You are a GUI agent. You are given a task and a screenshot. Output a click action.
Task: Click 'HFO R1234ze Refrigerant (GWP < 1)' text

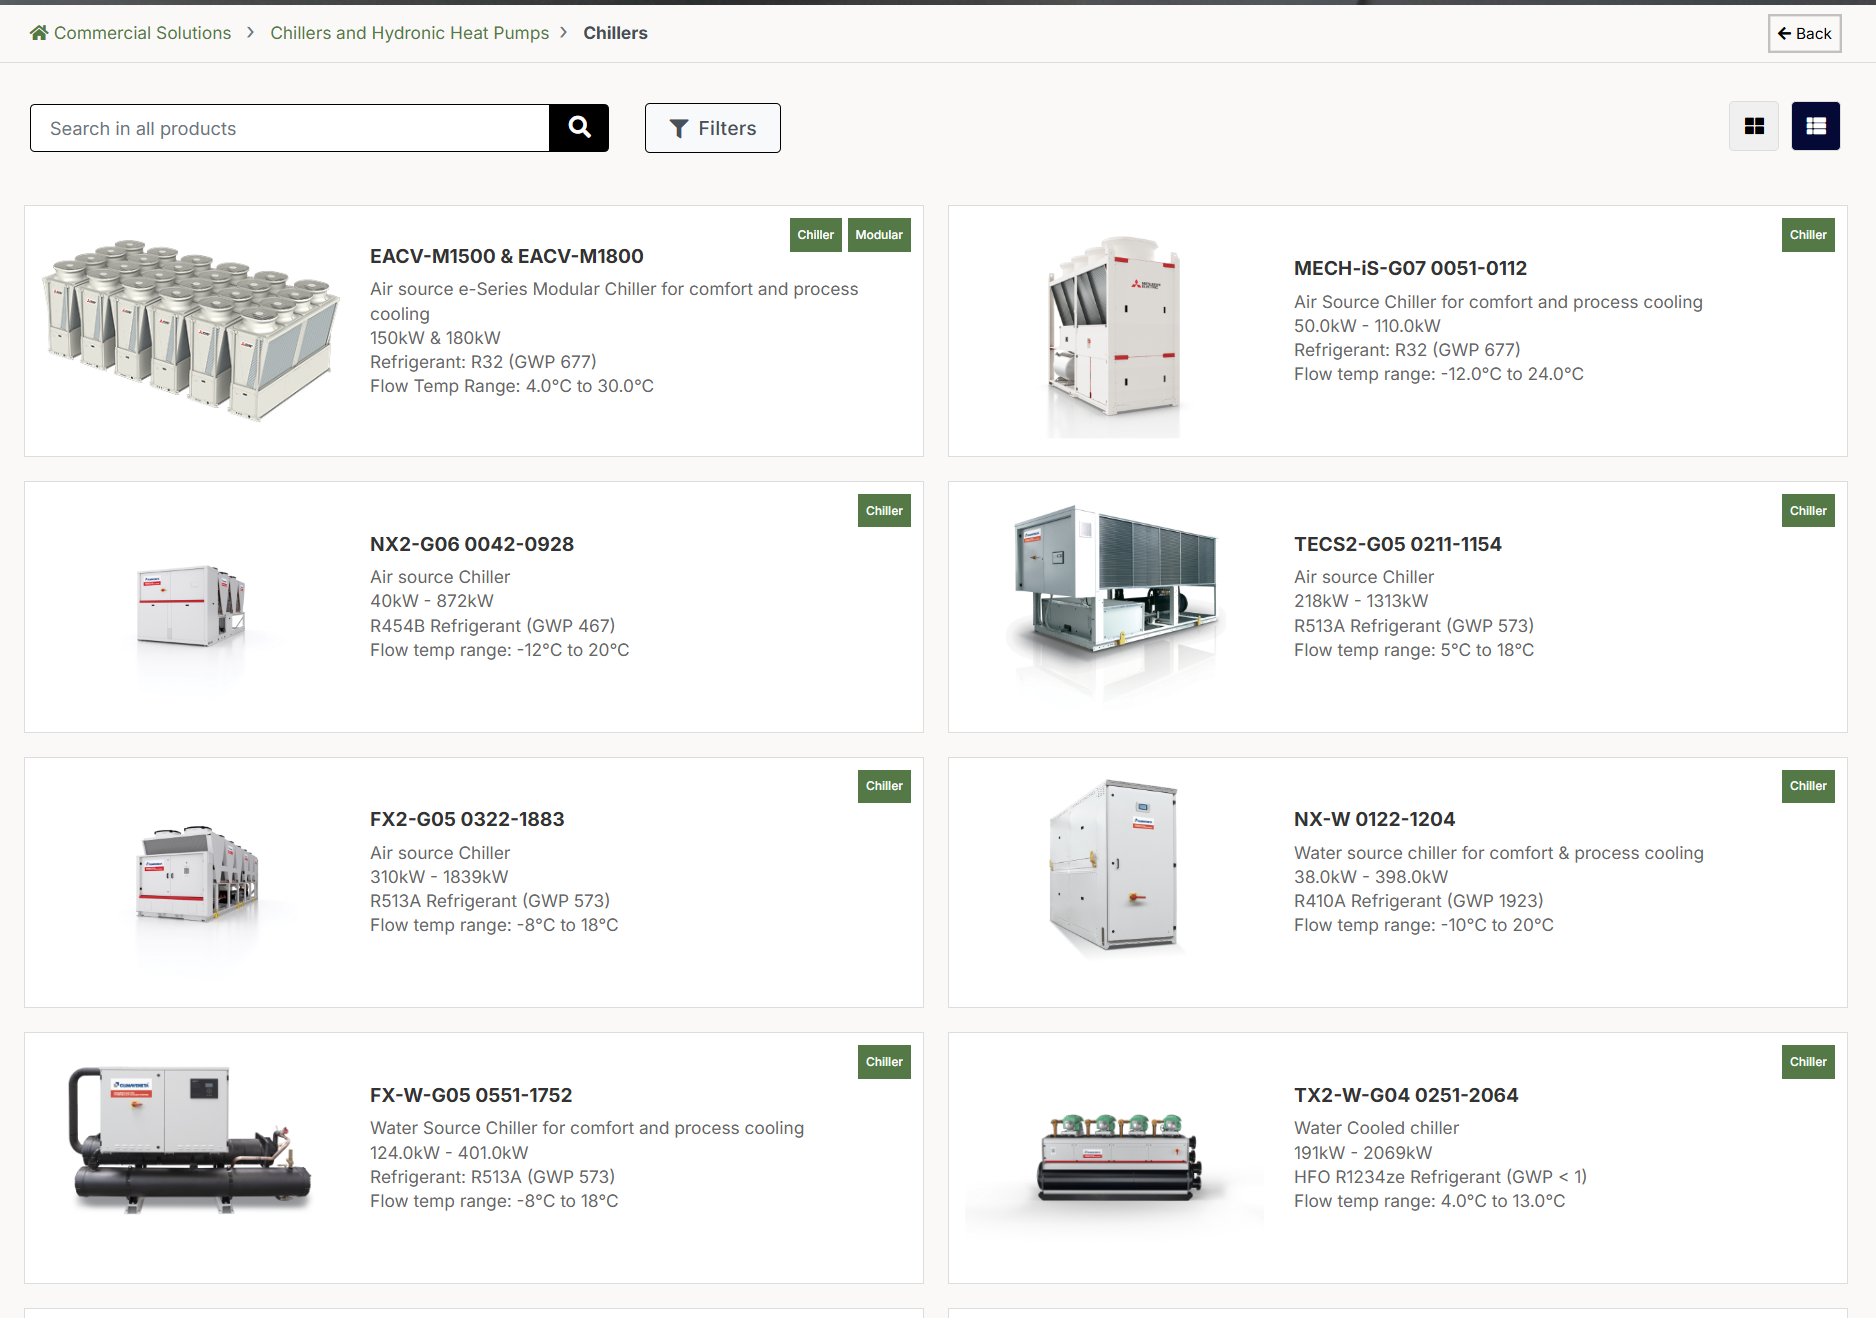click(1441, 1177)
